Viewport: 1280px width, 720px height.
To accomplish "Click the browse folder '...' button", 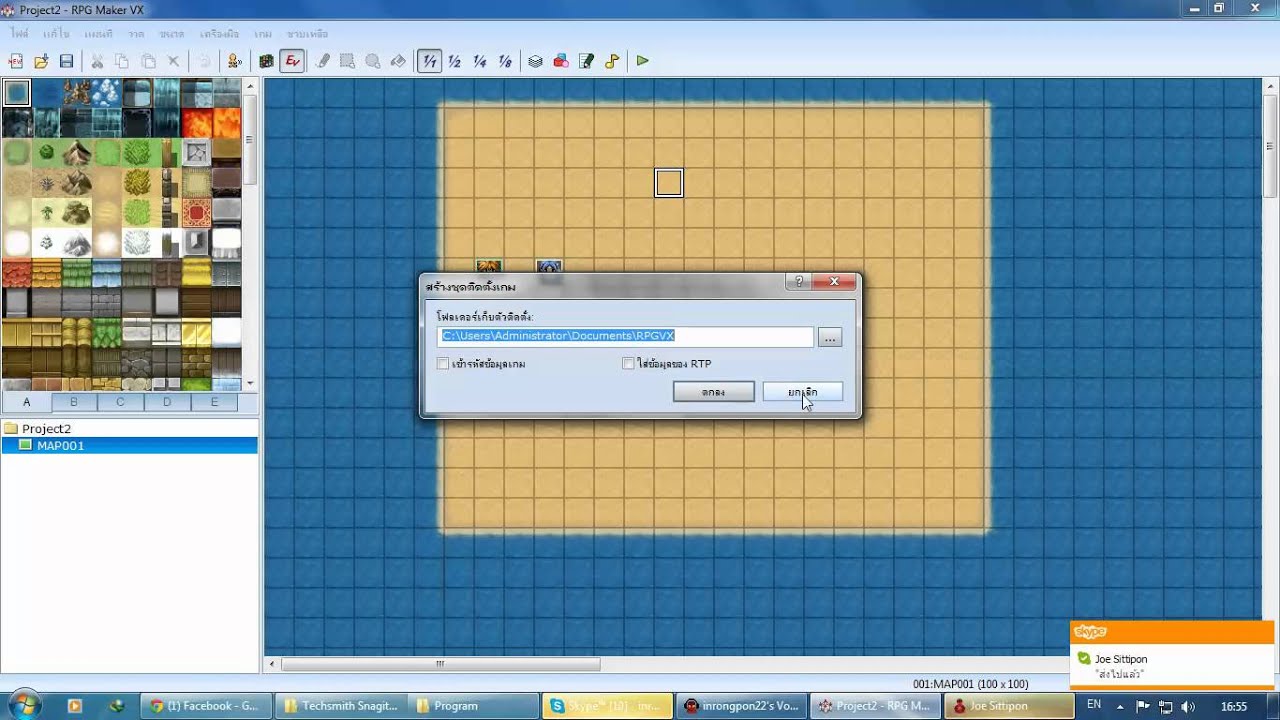I will click(830, 337).
